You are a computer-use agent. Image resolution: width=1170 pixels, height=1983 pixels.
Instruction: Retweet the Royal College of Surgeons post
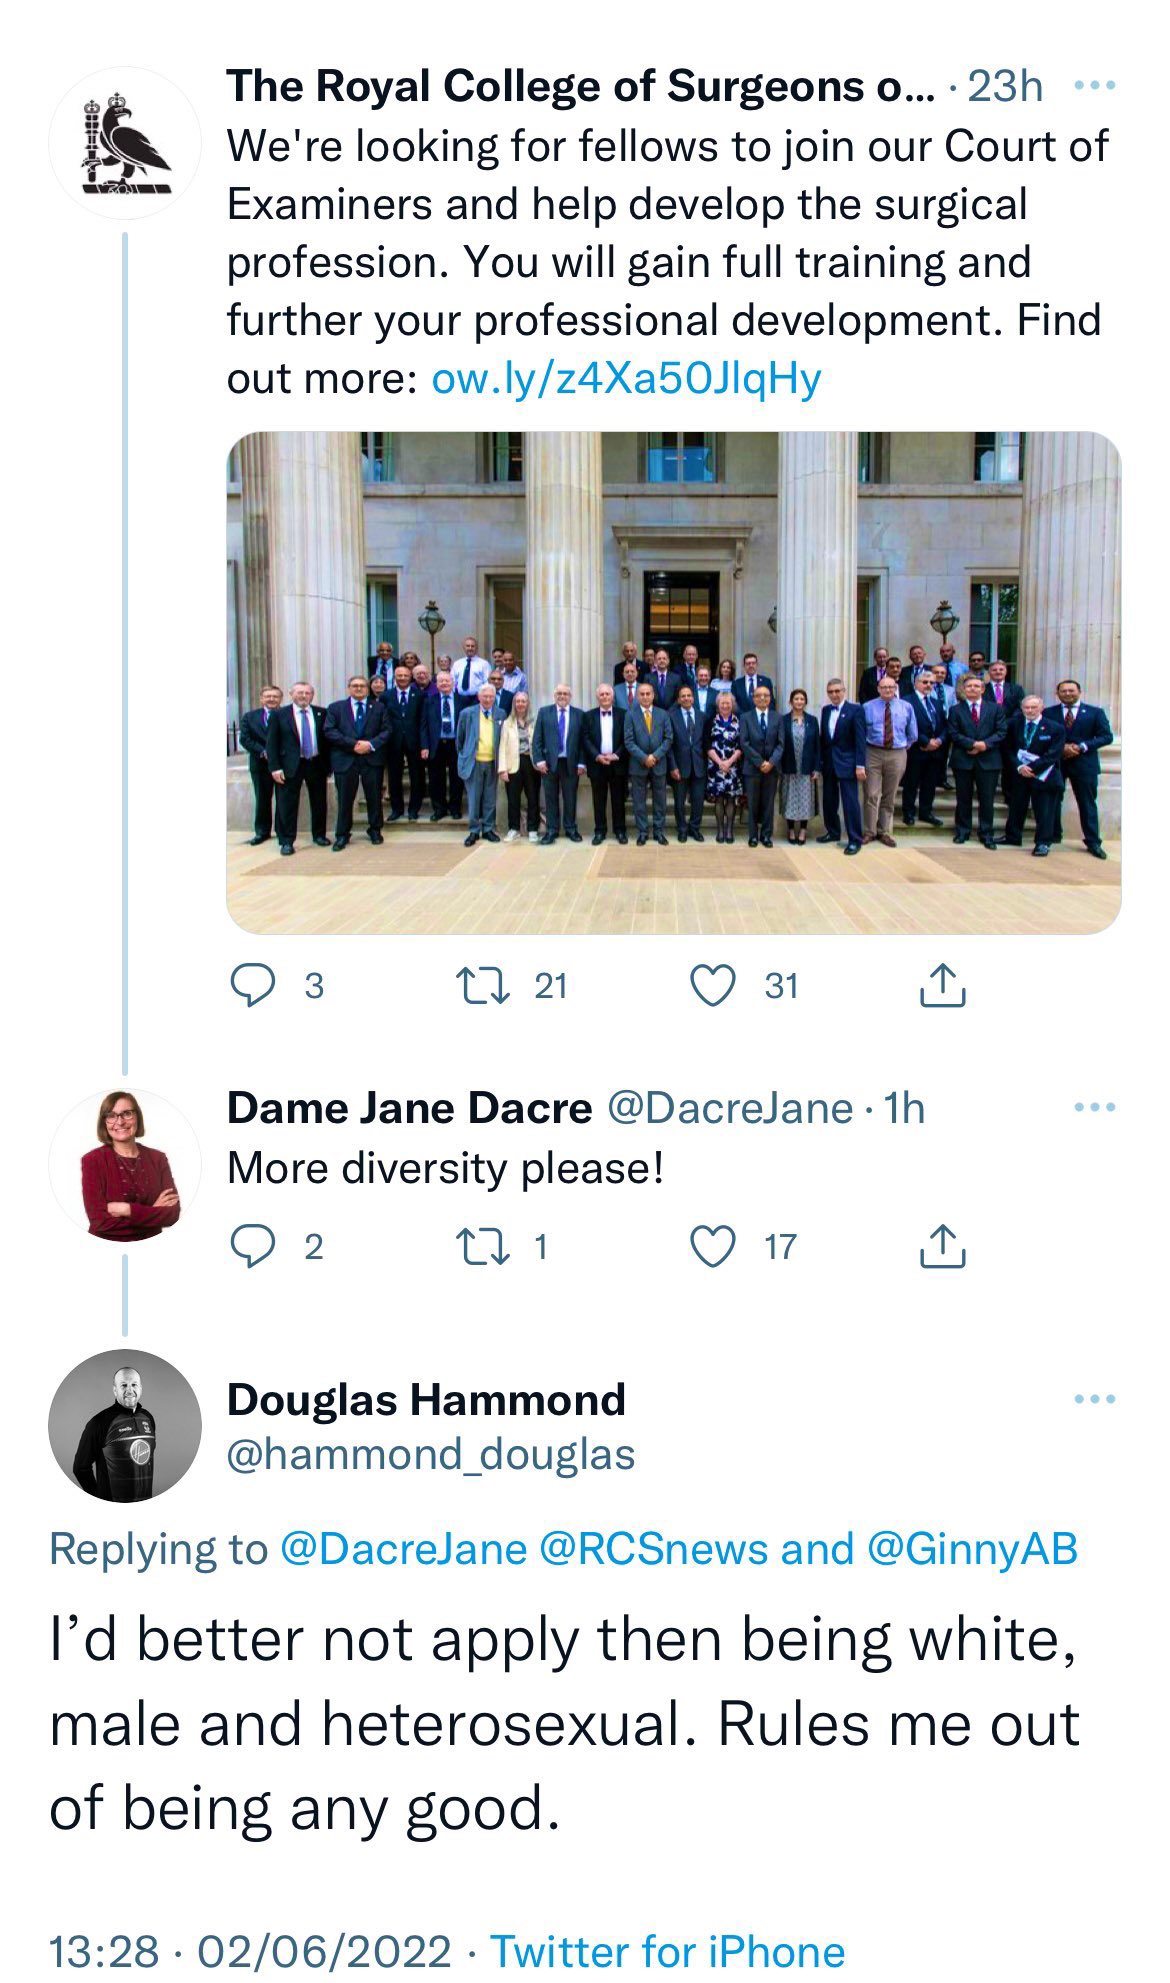coord(483,985)
